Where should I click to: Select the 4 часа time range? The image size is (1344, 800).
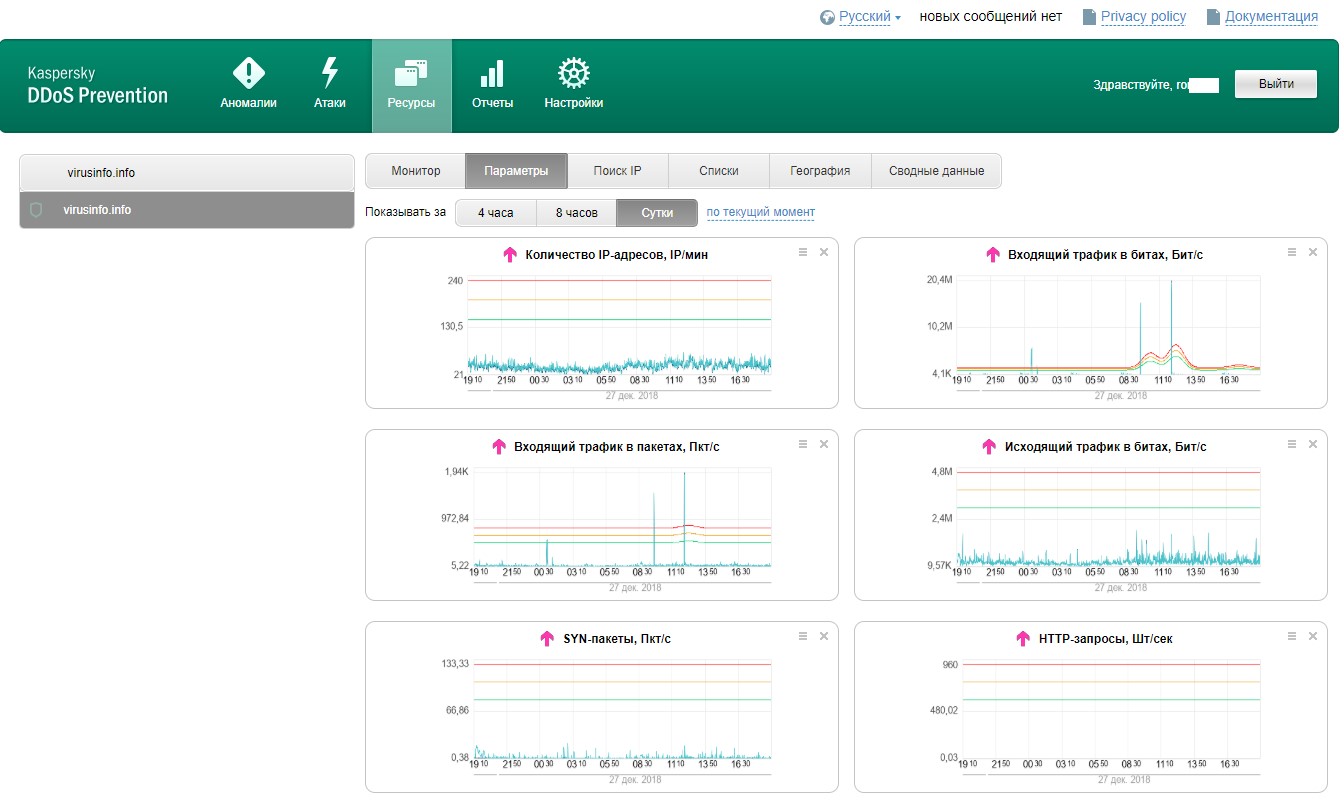click(x=495, y=213)
